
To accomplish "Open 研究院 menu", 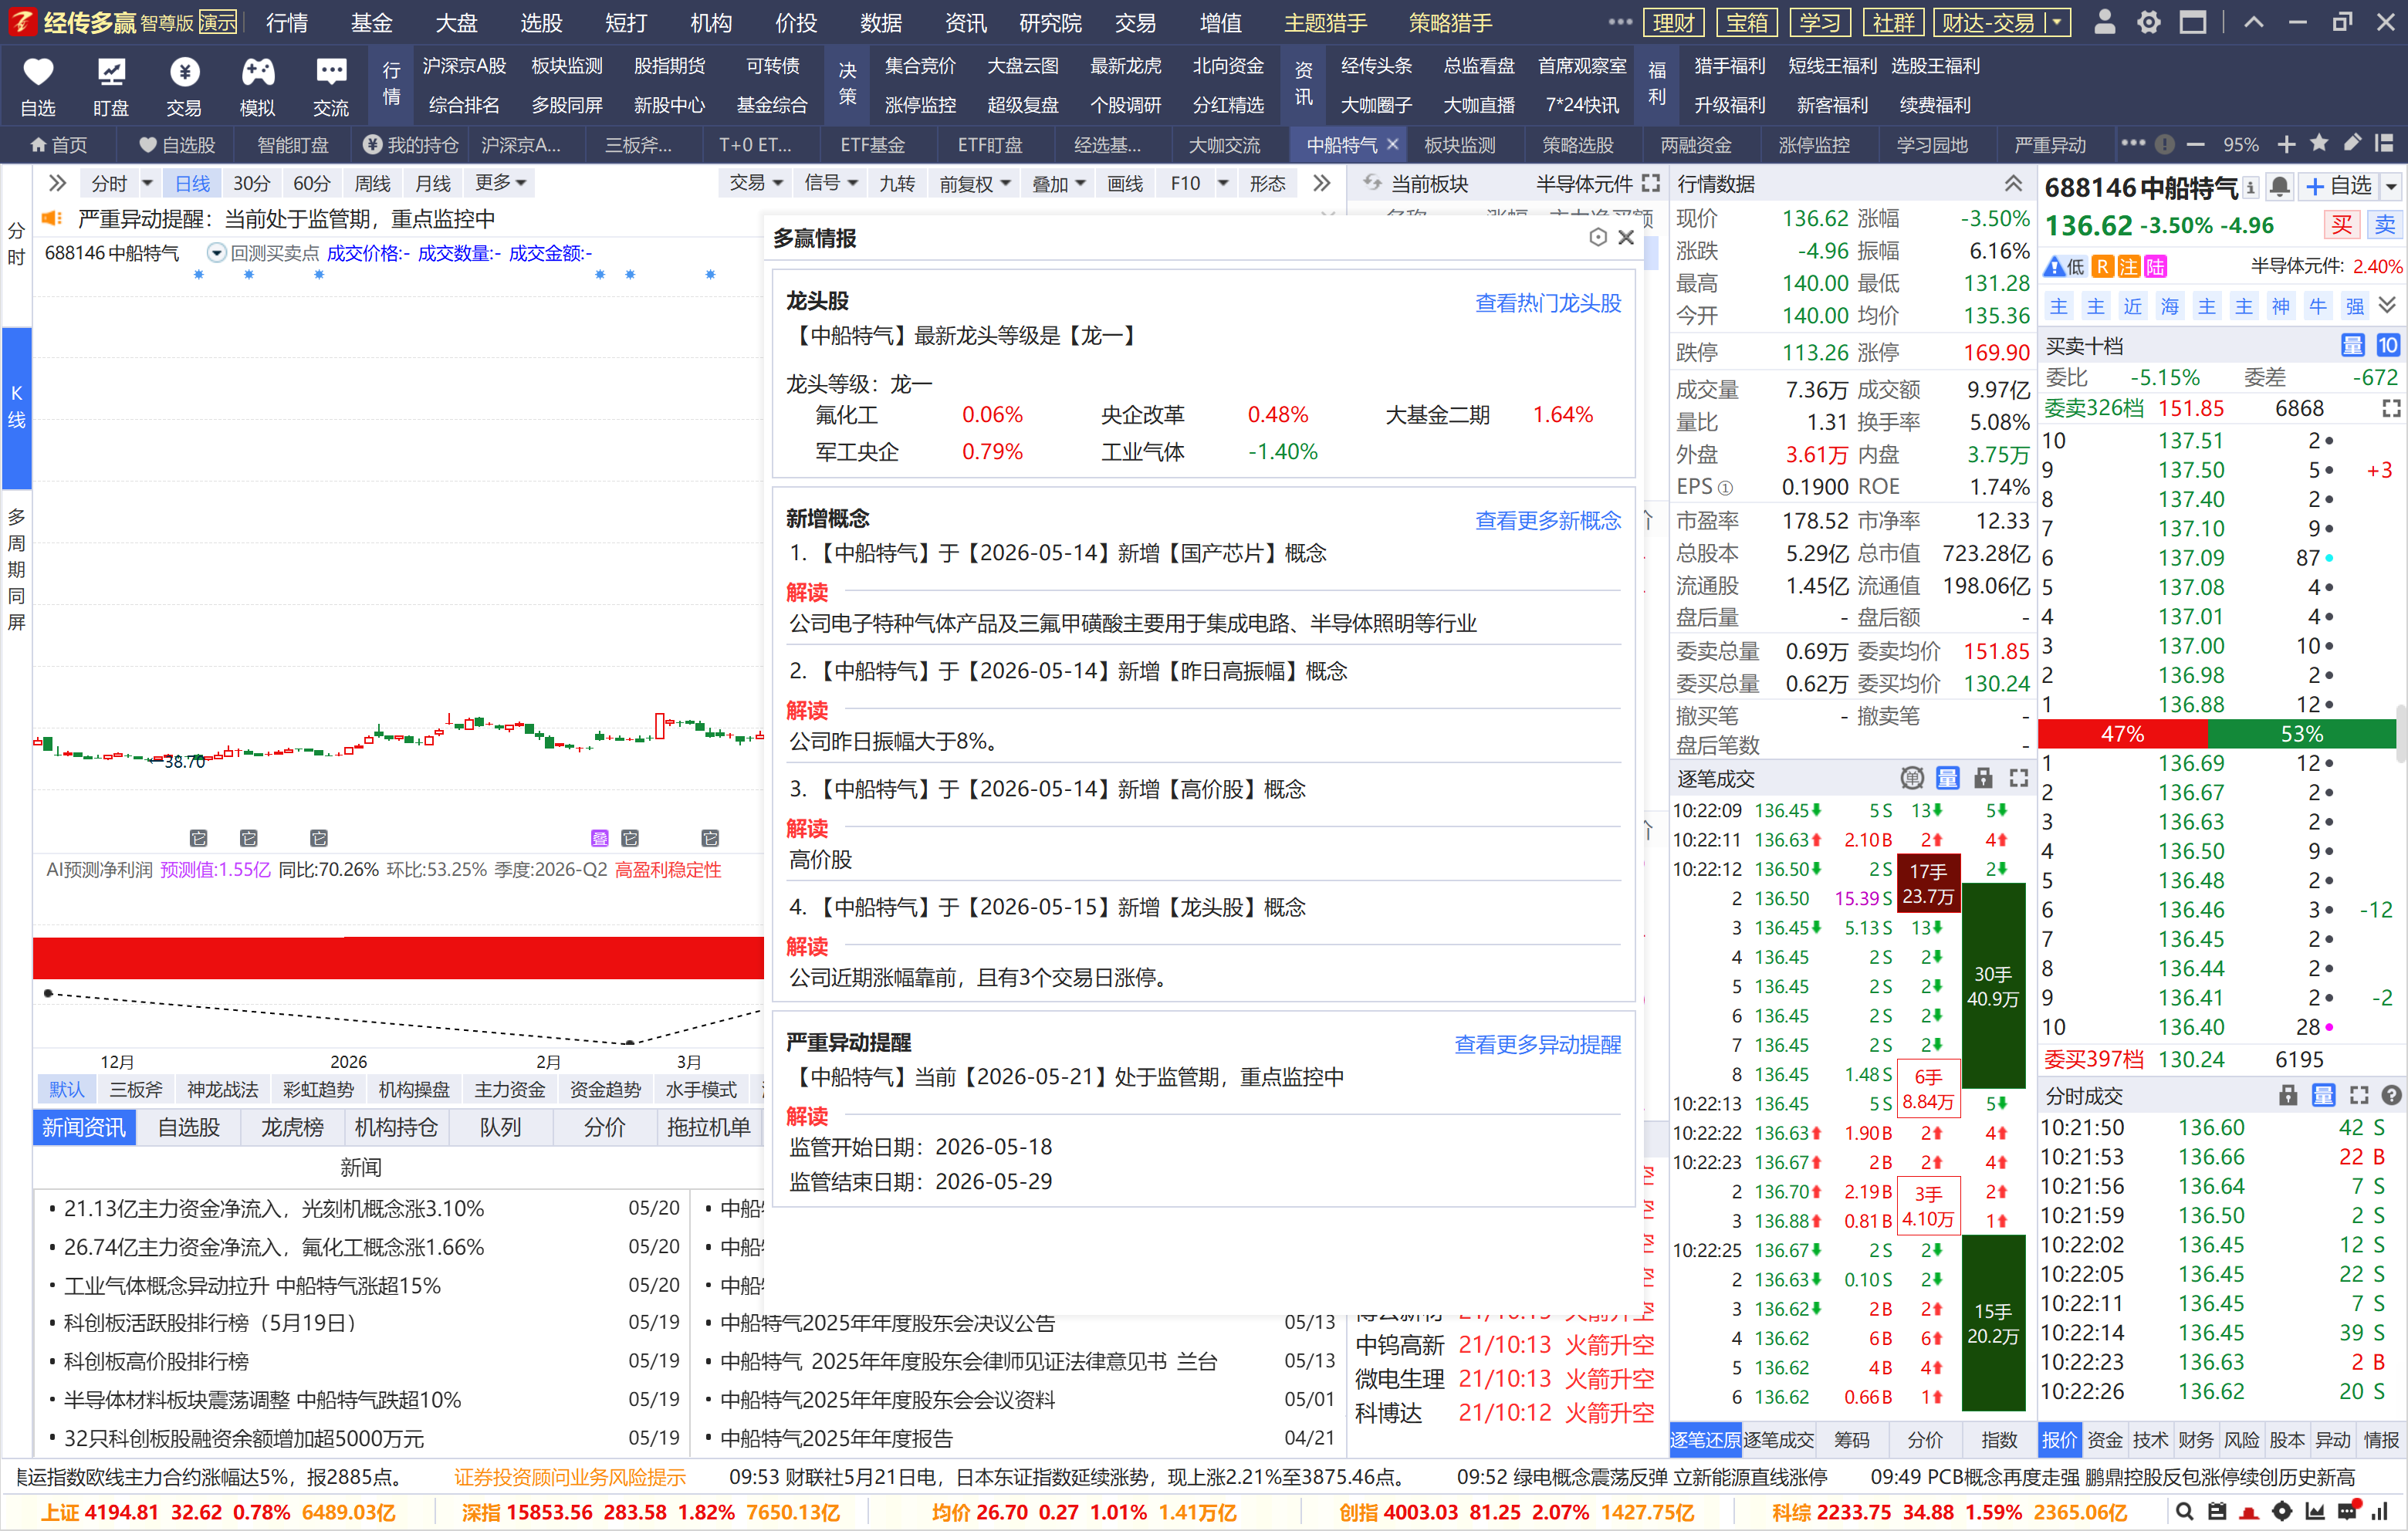I will tap(1050, 22).
